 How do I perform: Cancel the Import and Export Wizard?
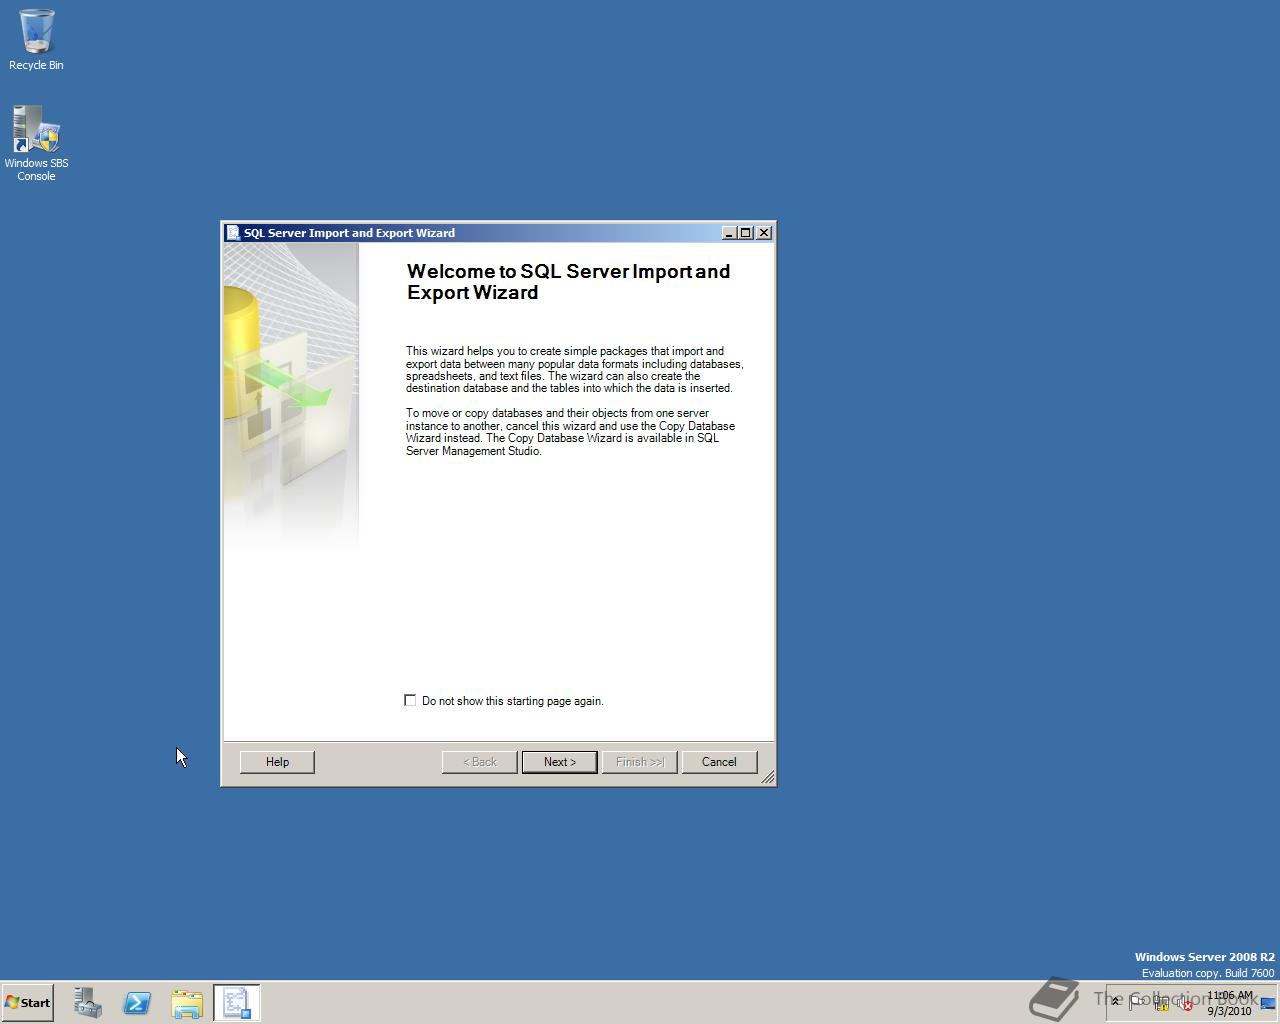719,762
